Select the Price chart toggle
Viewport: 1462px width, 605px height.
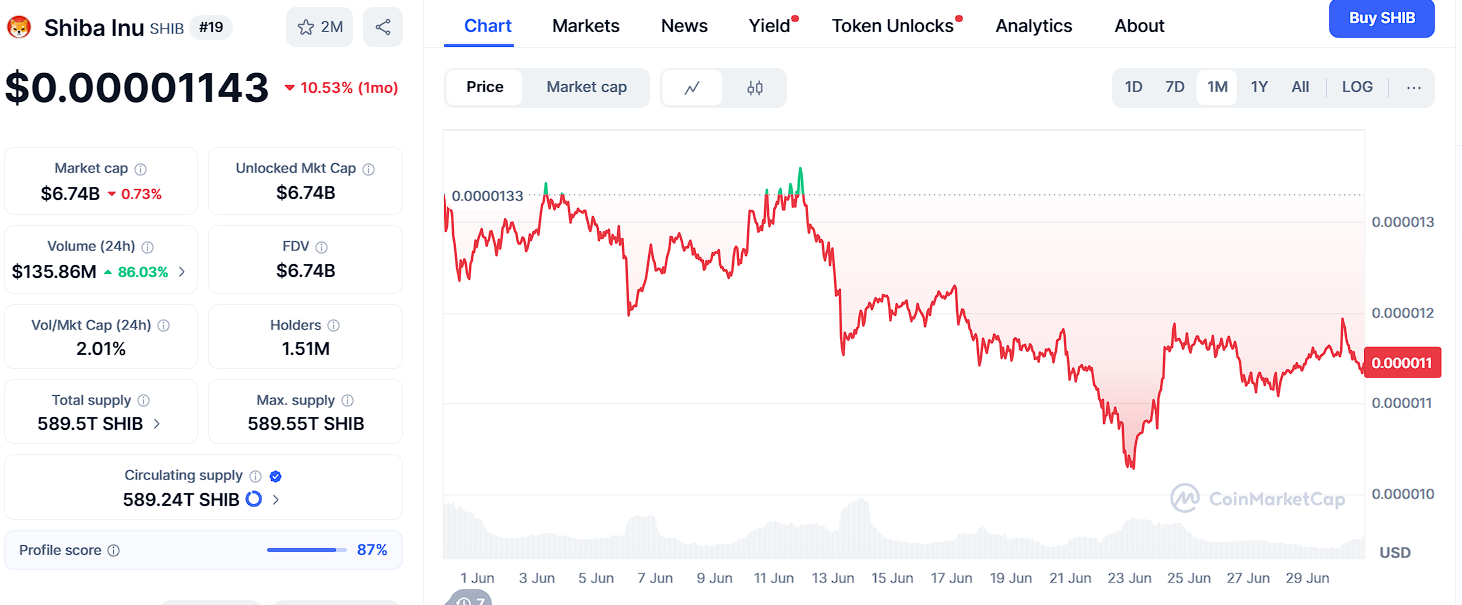pyautogui.click(x=485, y=87)
